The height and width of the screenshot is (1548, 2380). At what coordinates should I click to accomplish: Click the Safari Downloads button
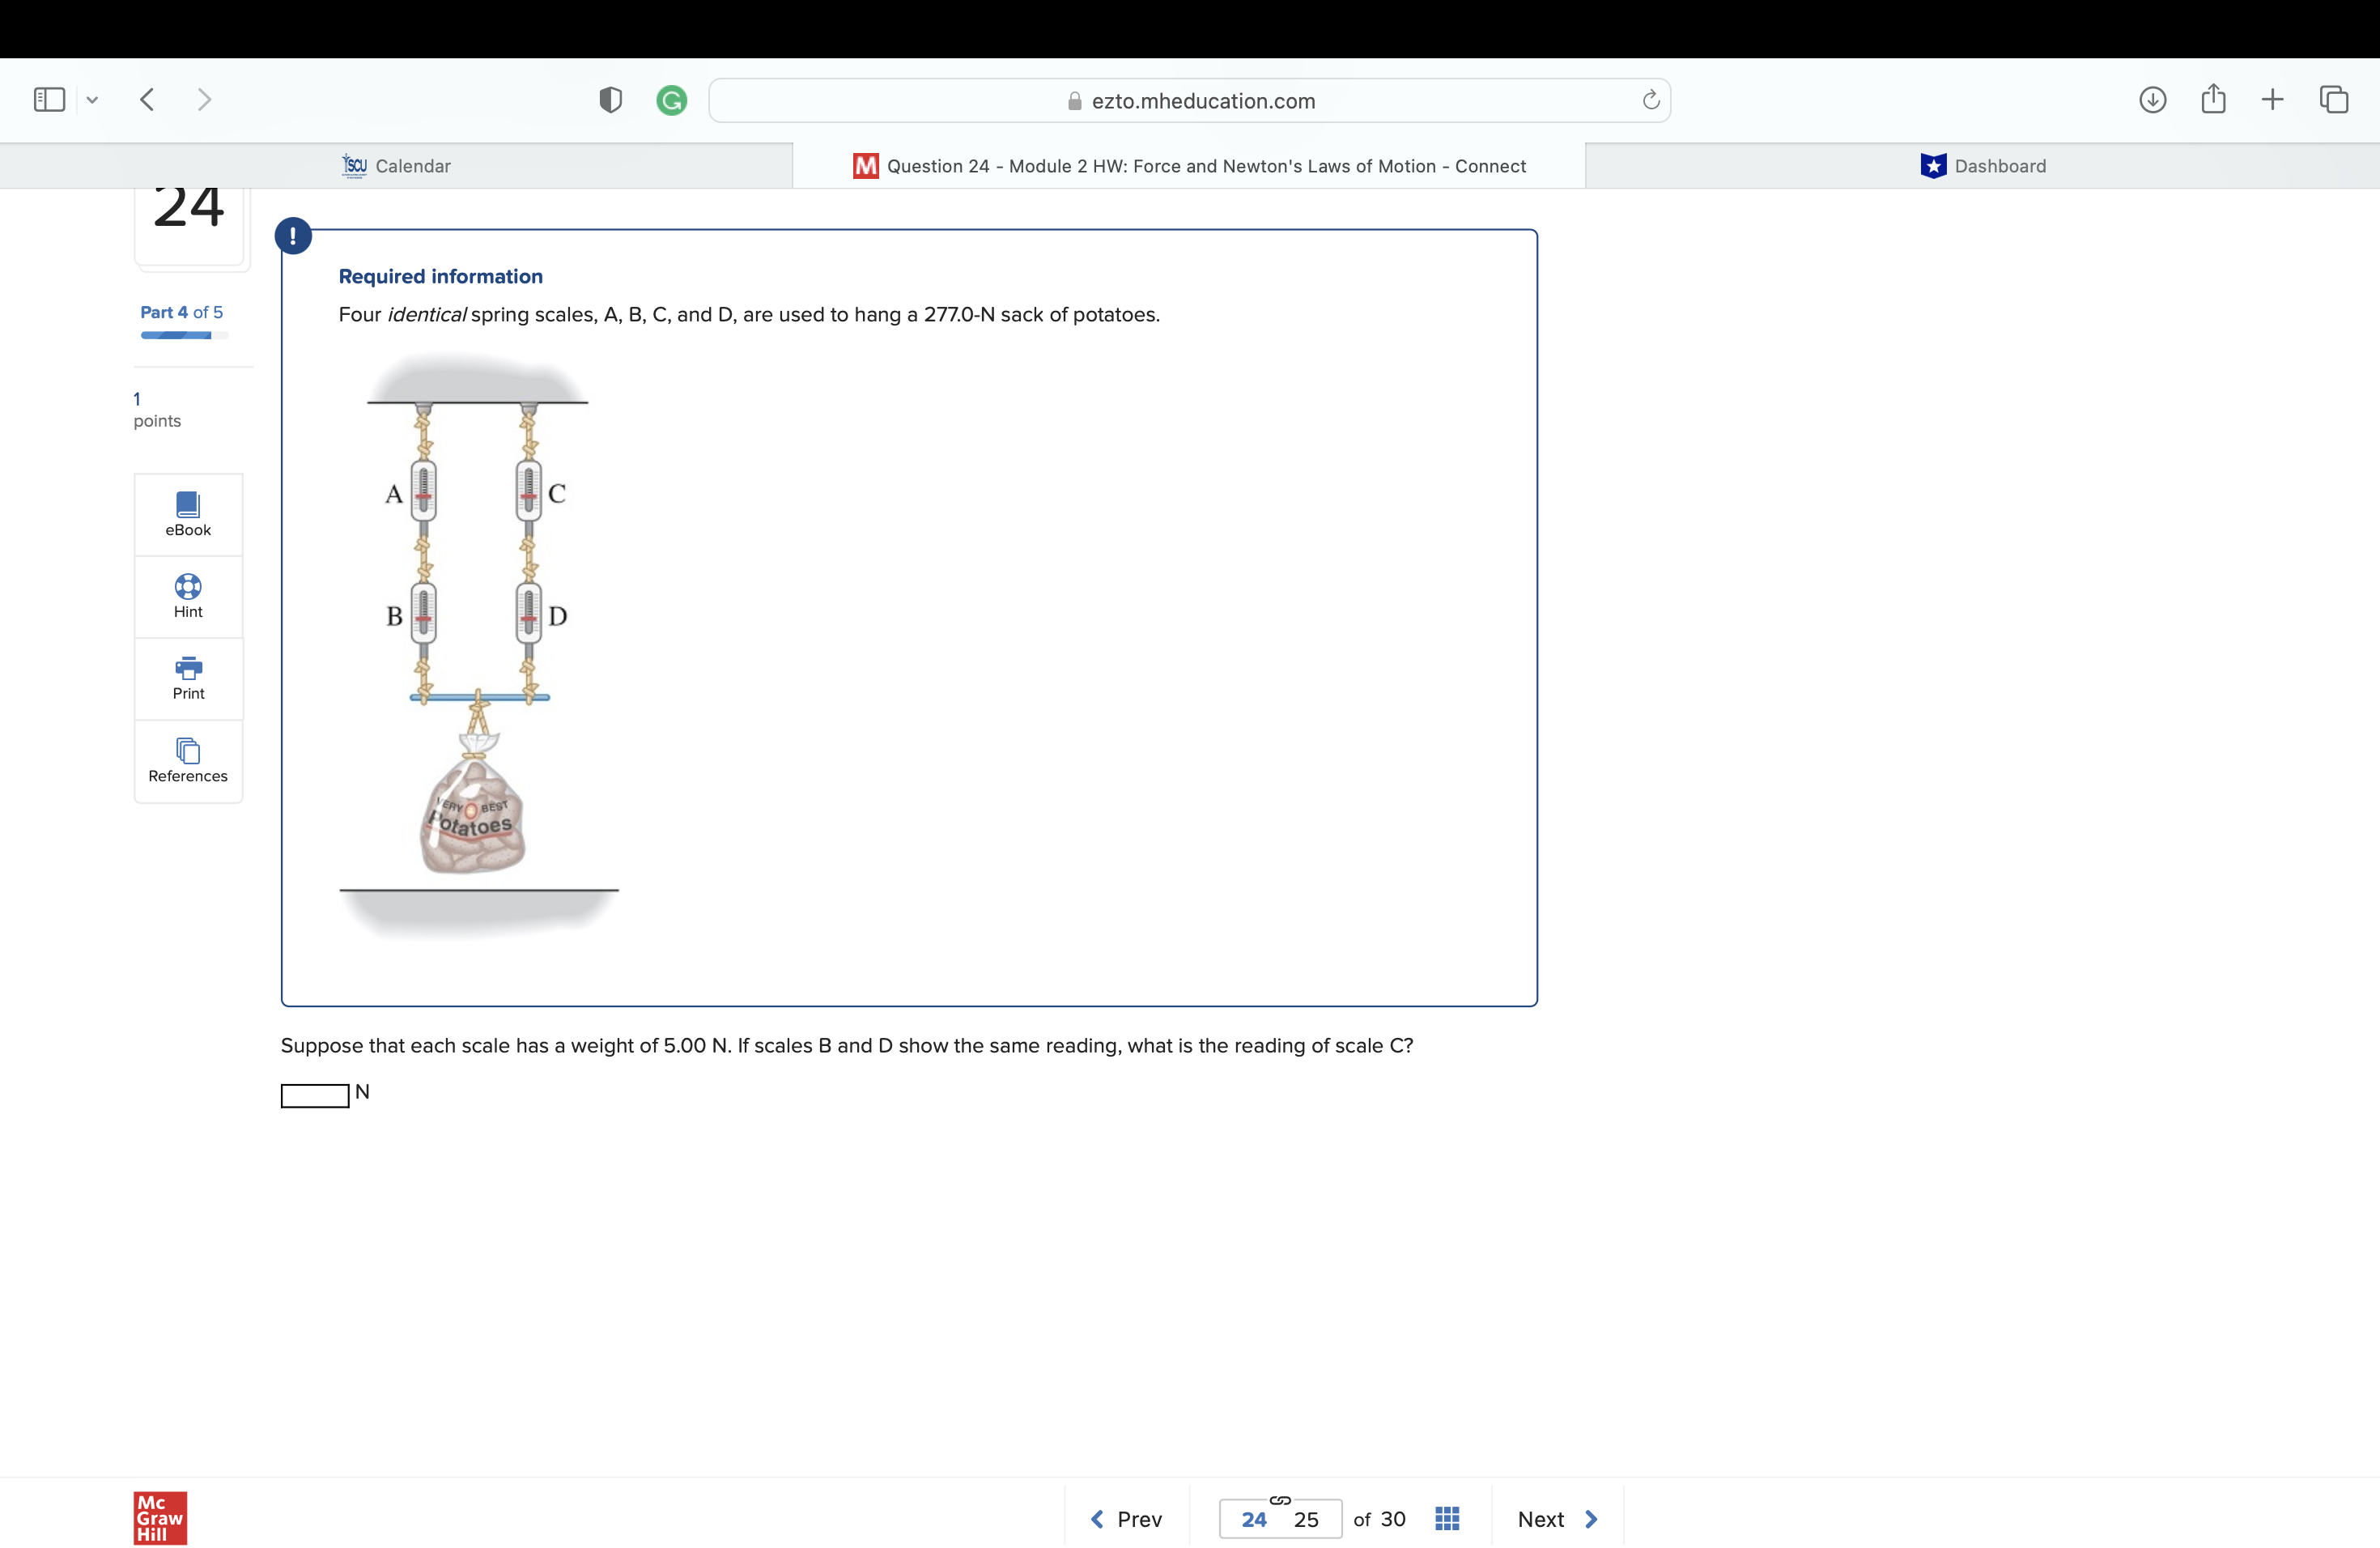(x=2152, y=99)
